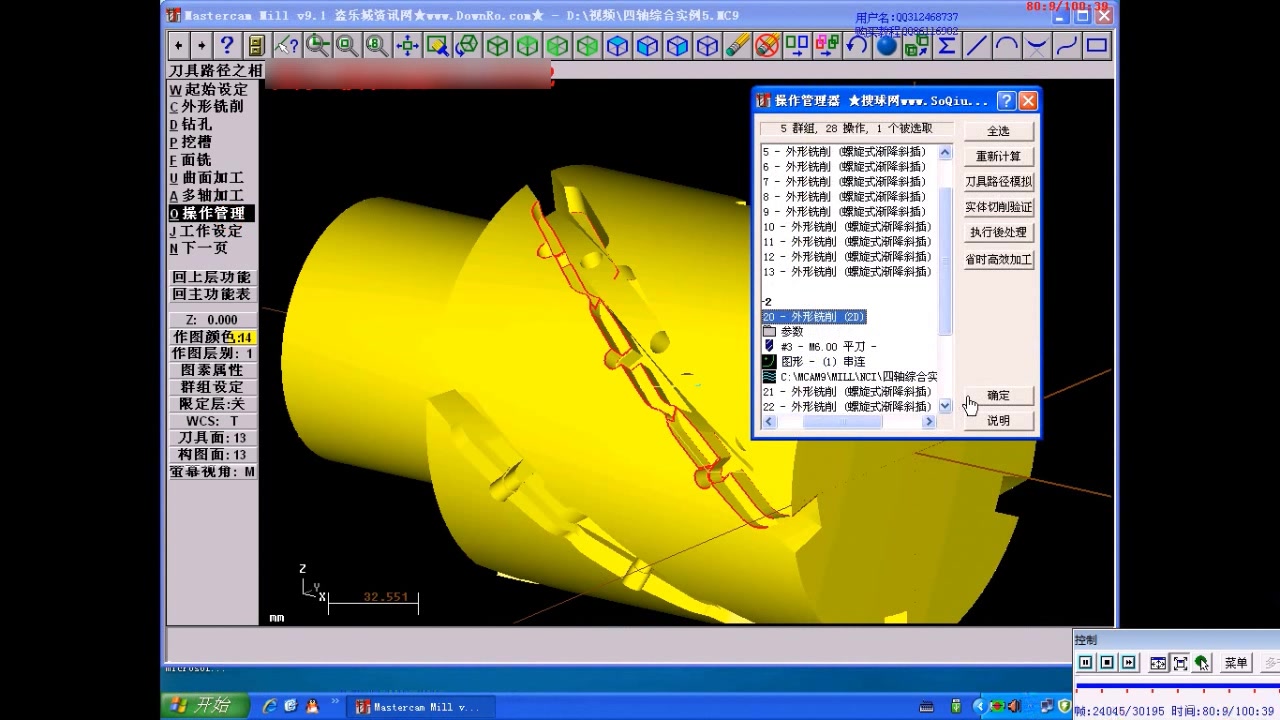Select the create arc tool icon
Screen dimensions: 1280x720
tap(1007, 45)
